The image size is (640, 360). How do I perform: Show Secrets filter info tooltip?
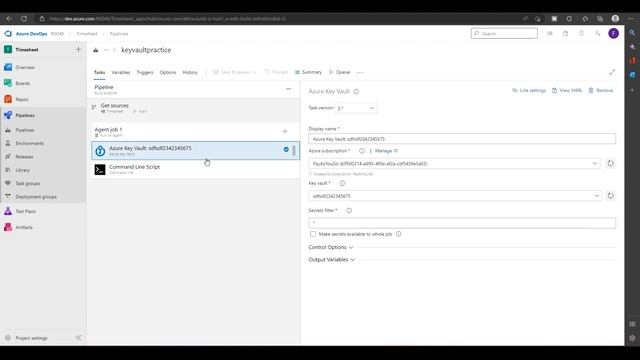pyautogui.click(x=349, y=211)
